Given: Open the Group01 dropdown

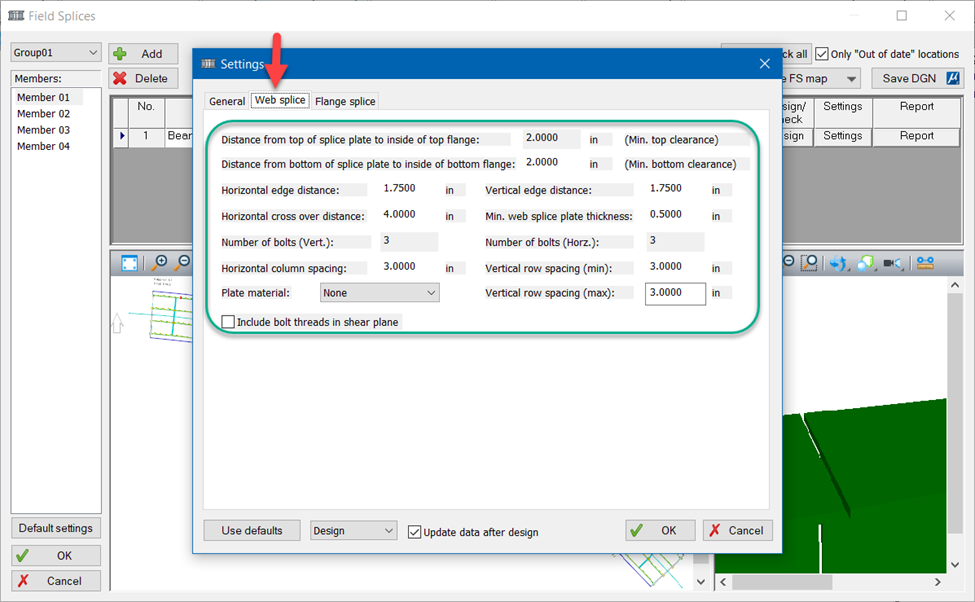Looking at the screenshot, I should [x=55, y=52].
